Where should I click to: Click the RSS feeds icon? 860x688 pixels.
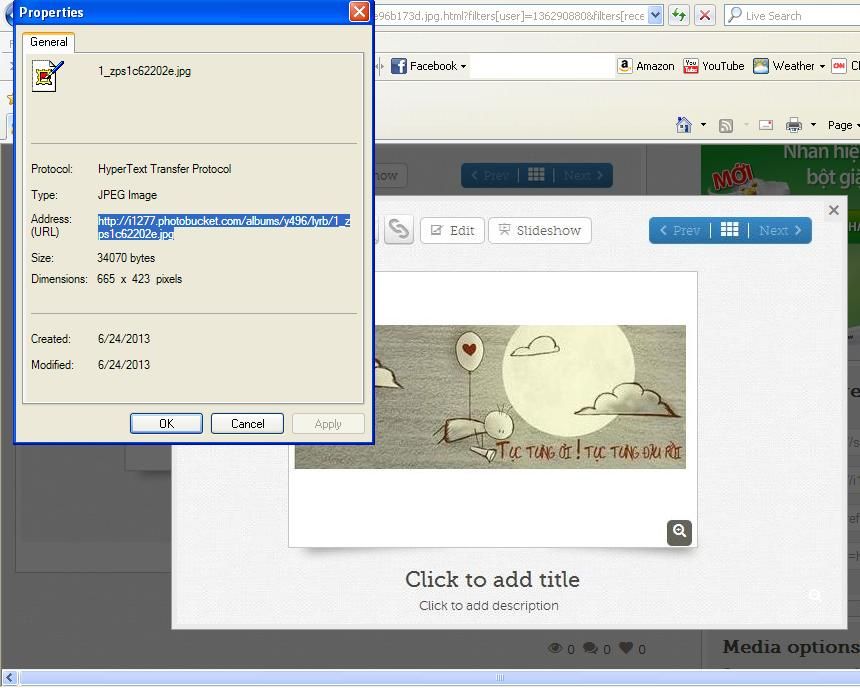tap(726, 126)
